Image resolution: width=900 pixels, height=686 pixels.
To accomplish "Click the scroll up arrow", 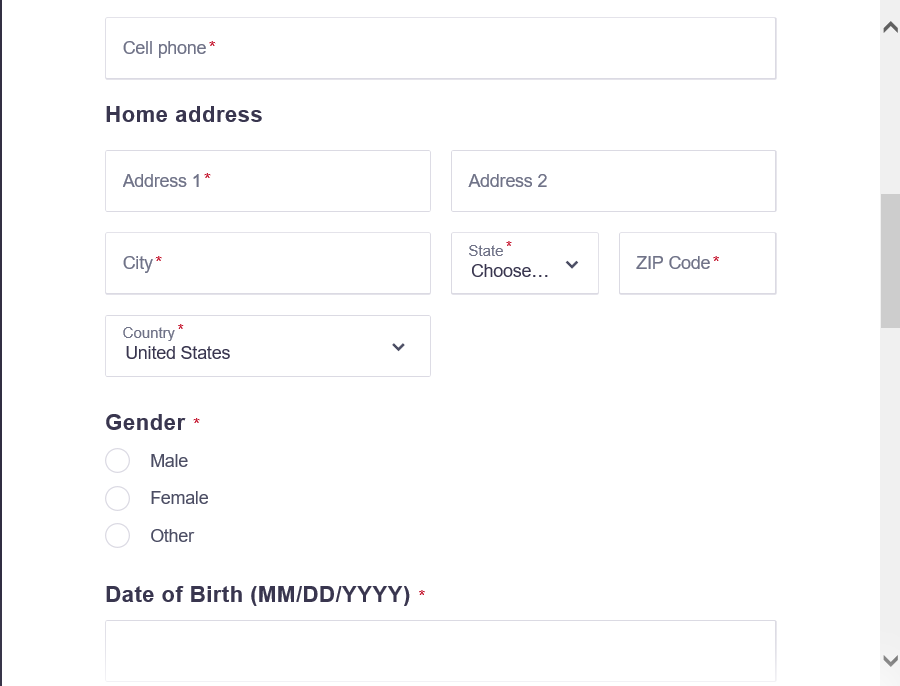I will [890, 27].
